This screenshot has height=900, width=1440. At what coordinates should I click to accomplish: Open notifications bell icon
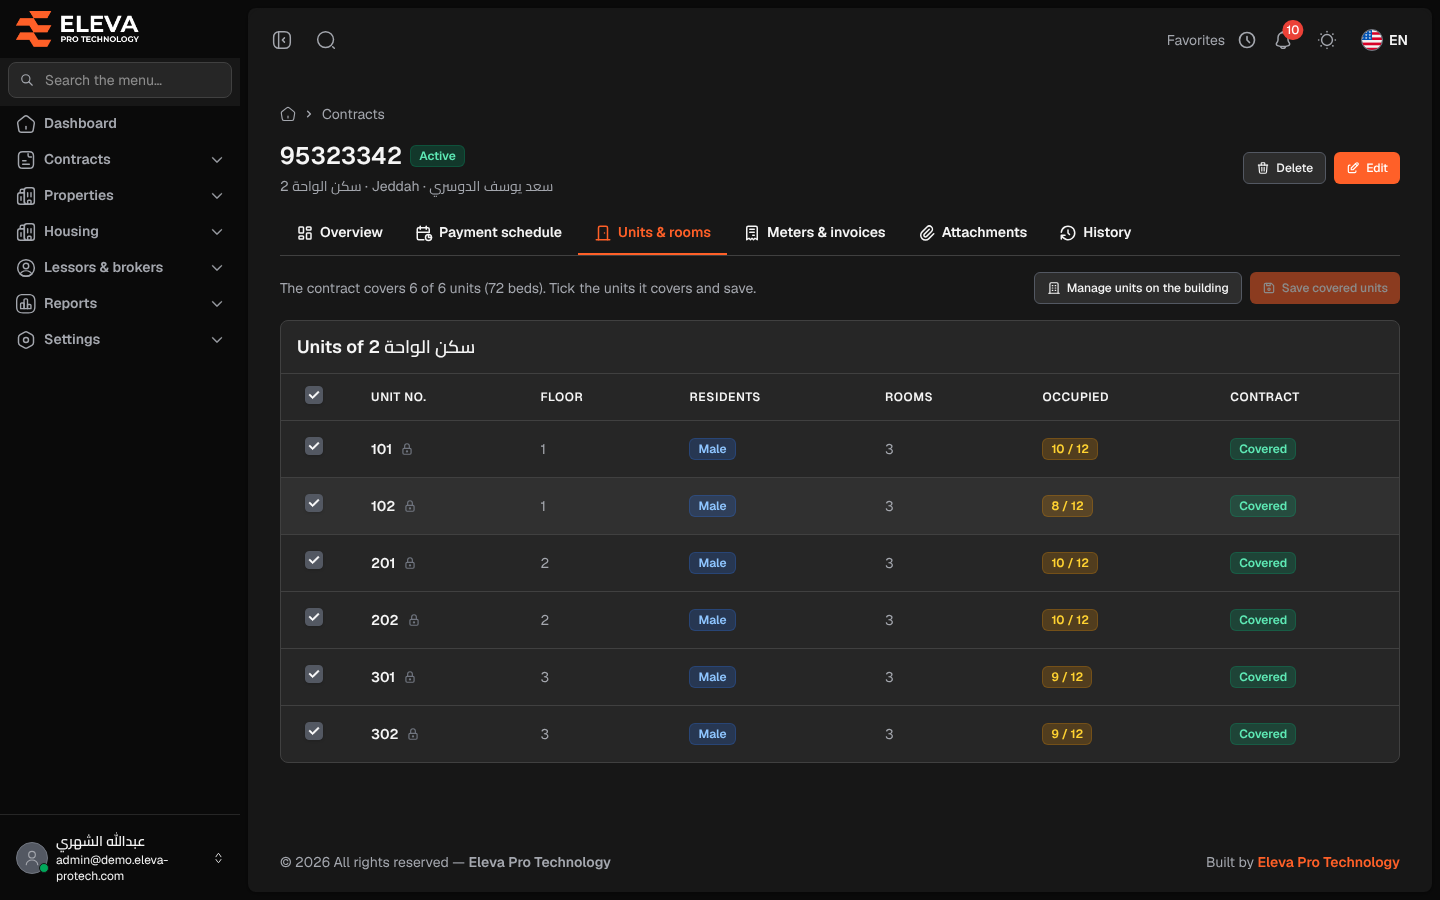tap(1283, 40)
